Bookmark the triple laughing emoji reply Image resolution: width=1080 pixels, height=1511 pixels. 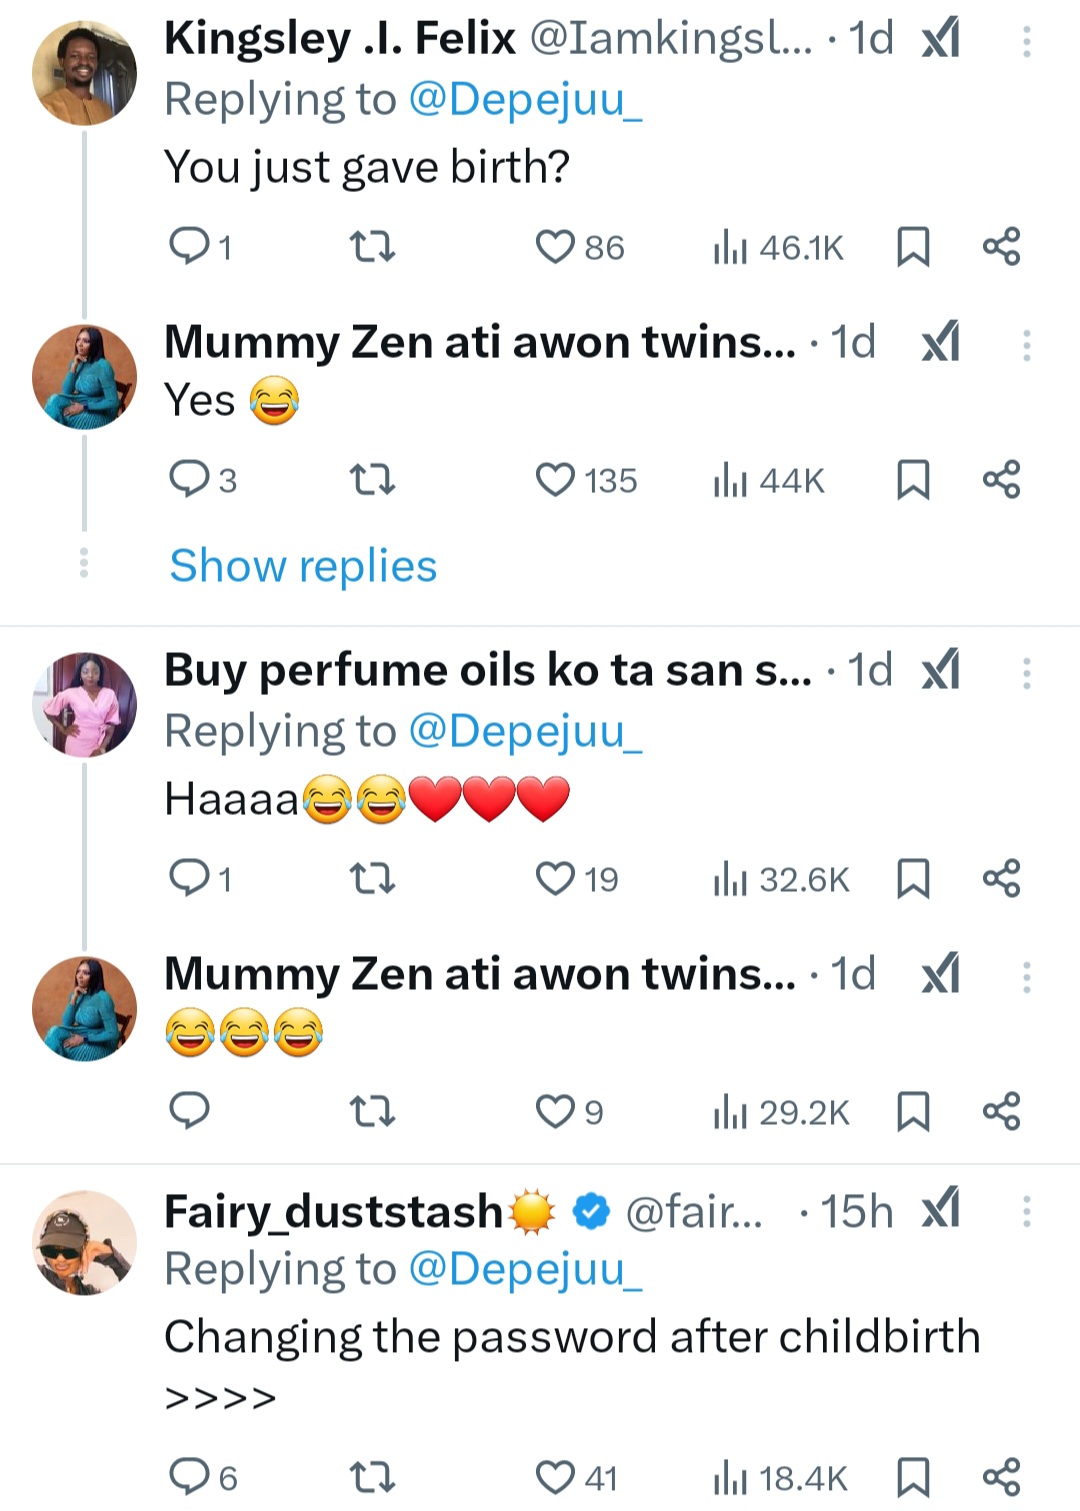coord(912,1111)
